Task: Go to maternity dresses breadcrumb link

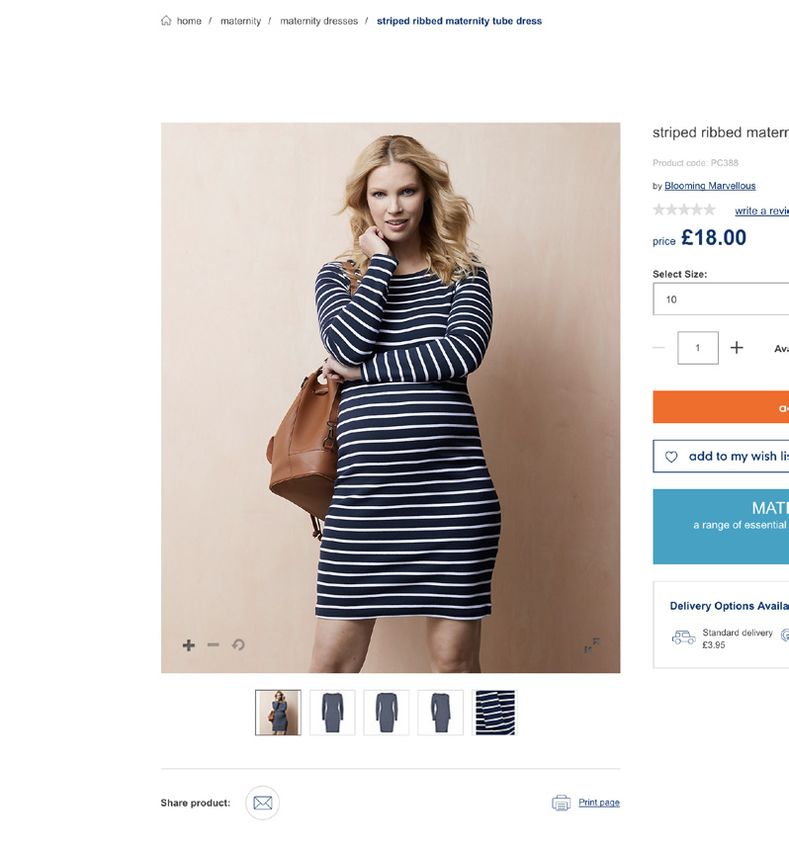Action: click(319, 21)
